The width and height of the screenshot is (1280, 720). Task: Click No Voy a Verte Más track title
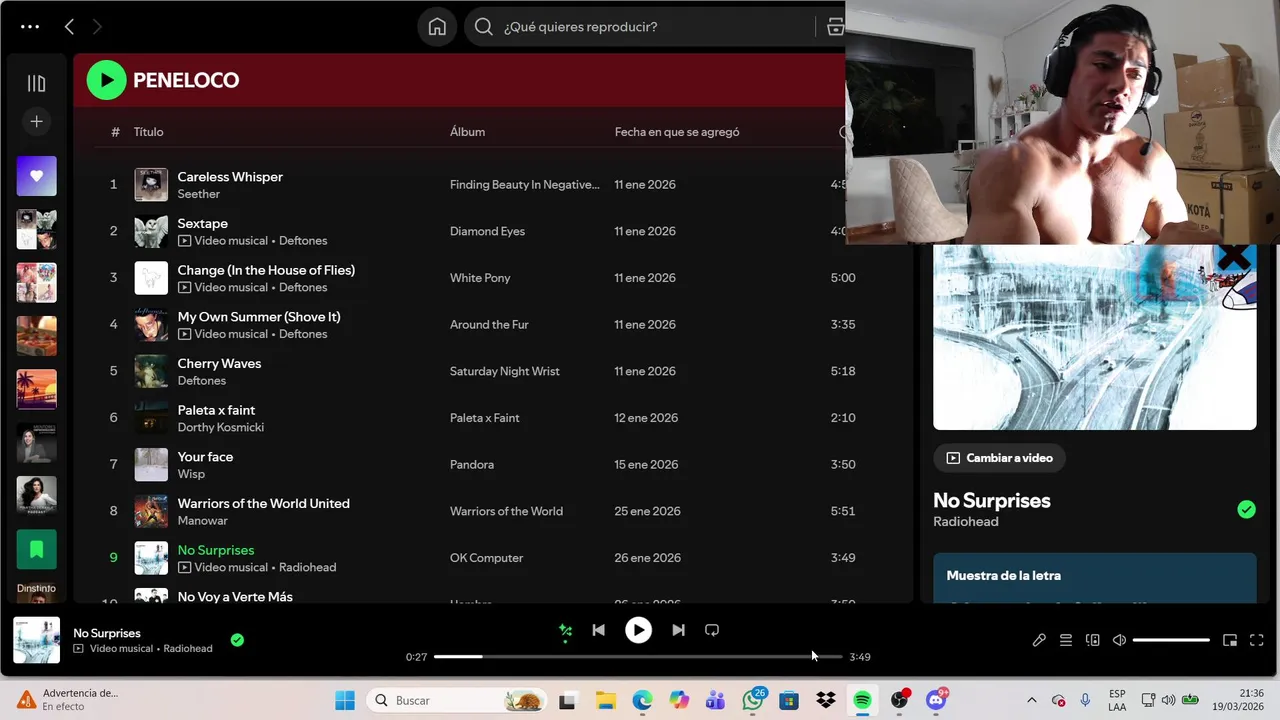(x=235, y=597)
